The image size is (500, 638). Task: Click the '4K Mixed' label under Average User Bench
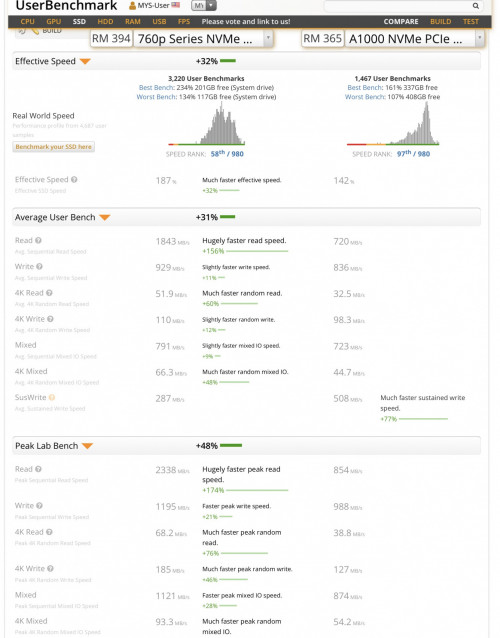click(31, 371)
